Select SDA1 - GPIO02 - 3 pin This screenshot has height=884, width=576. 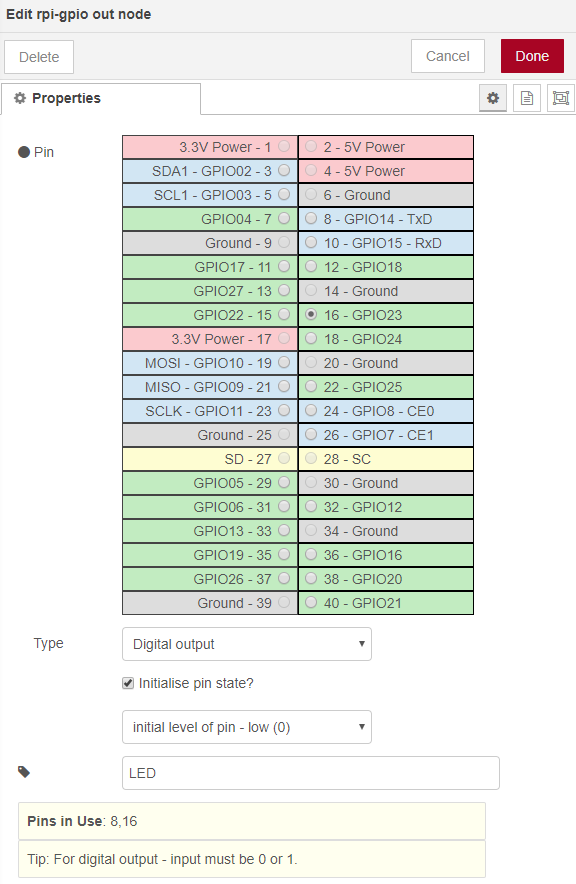(x=284, y=170)
